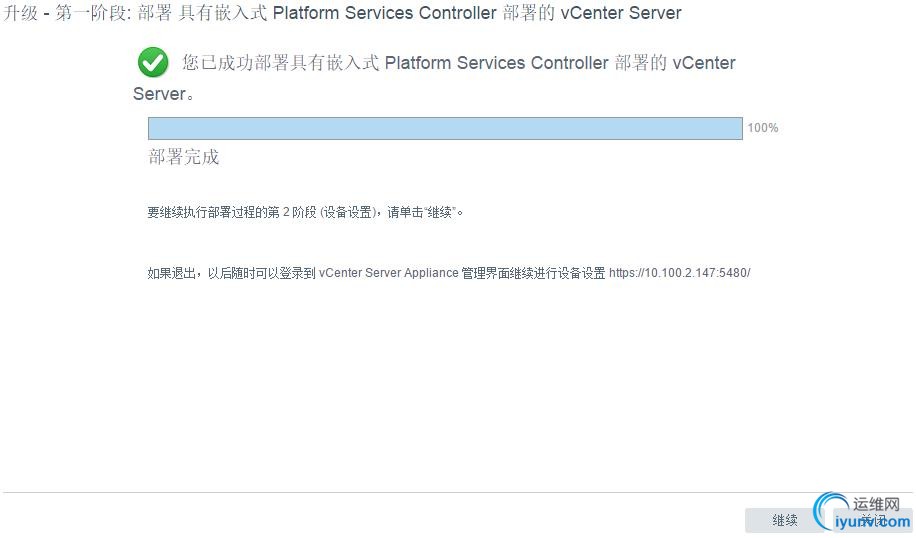
Task: Click the 升级 - 第一阶段 page title
Action: tap(68, 14)
